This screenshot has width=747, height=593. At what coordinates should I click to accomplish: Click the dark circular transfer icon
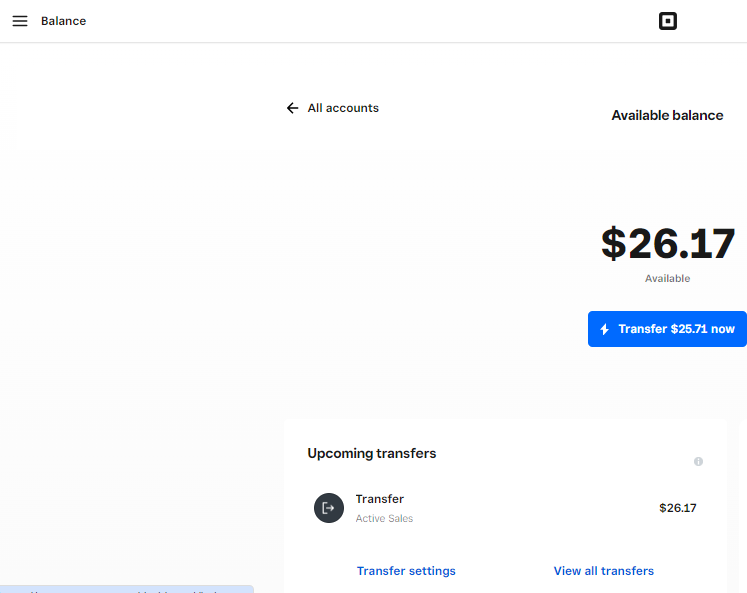(x=329, y=508)
